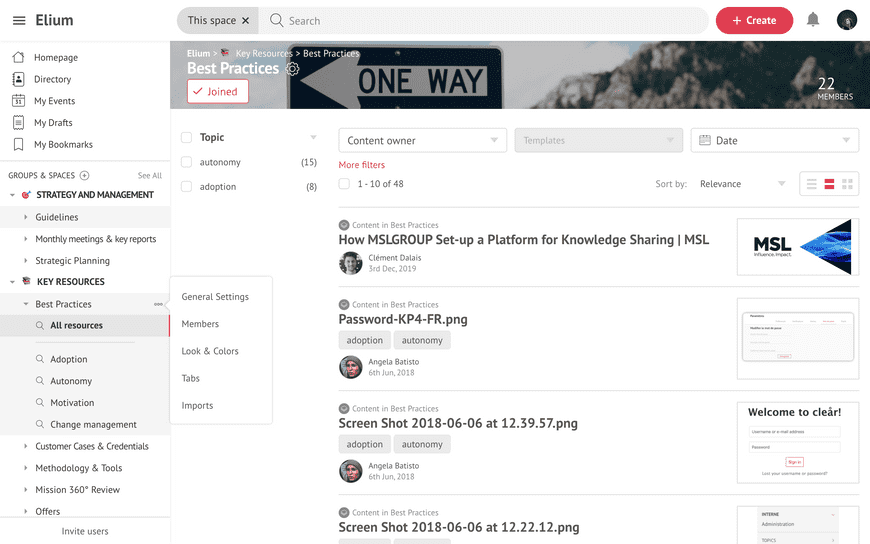Open the Content owner dropdown
This screenshot has height=544, width=870.
click(422, 140)
